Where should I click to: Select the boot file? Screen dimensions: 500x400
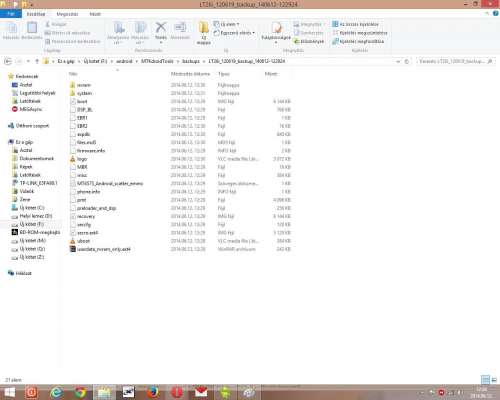pos(79,101)
